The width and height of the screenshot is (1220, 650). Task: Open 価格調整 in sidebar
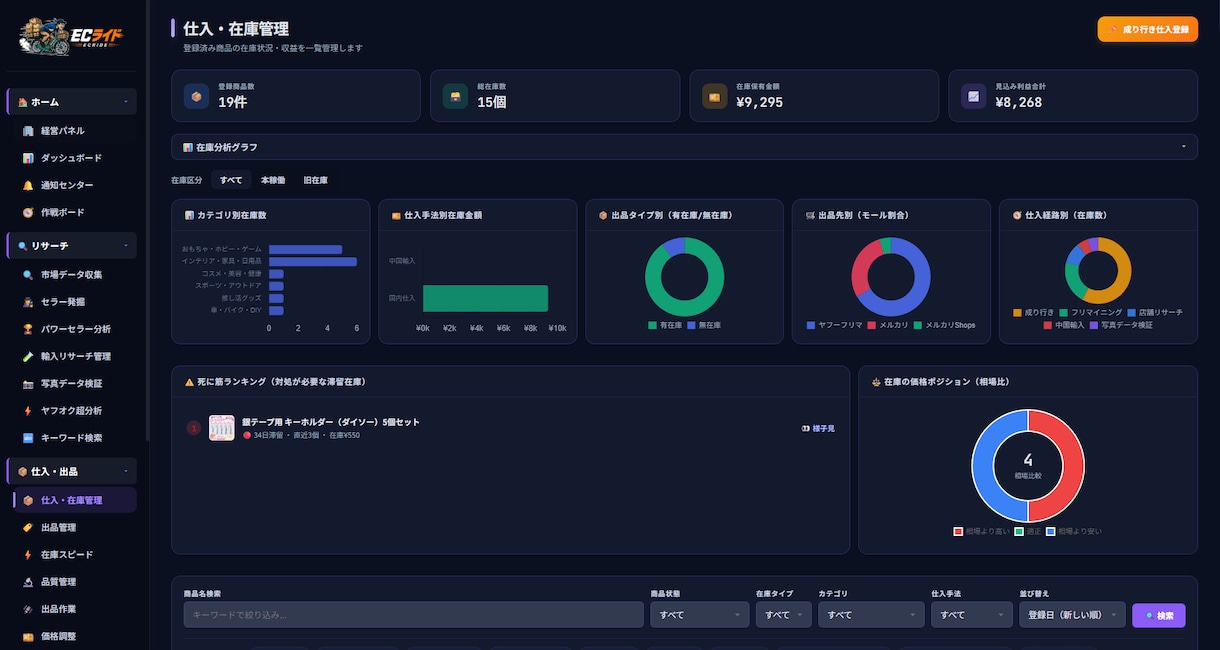click(x=72, y=636)
